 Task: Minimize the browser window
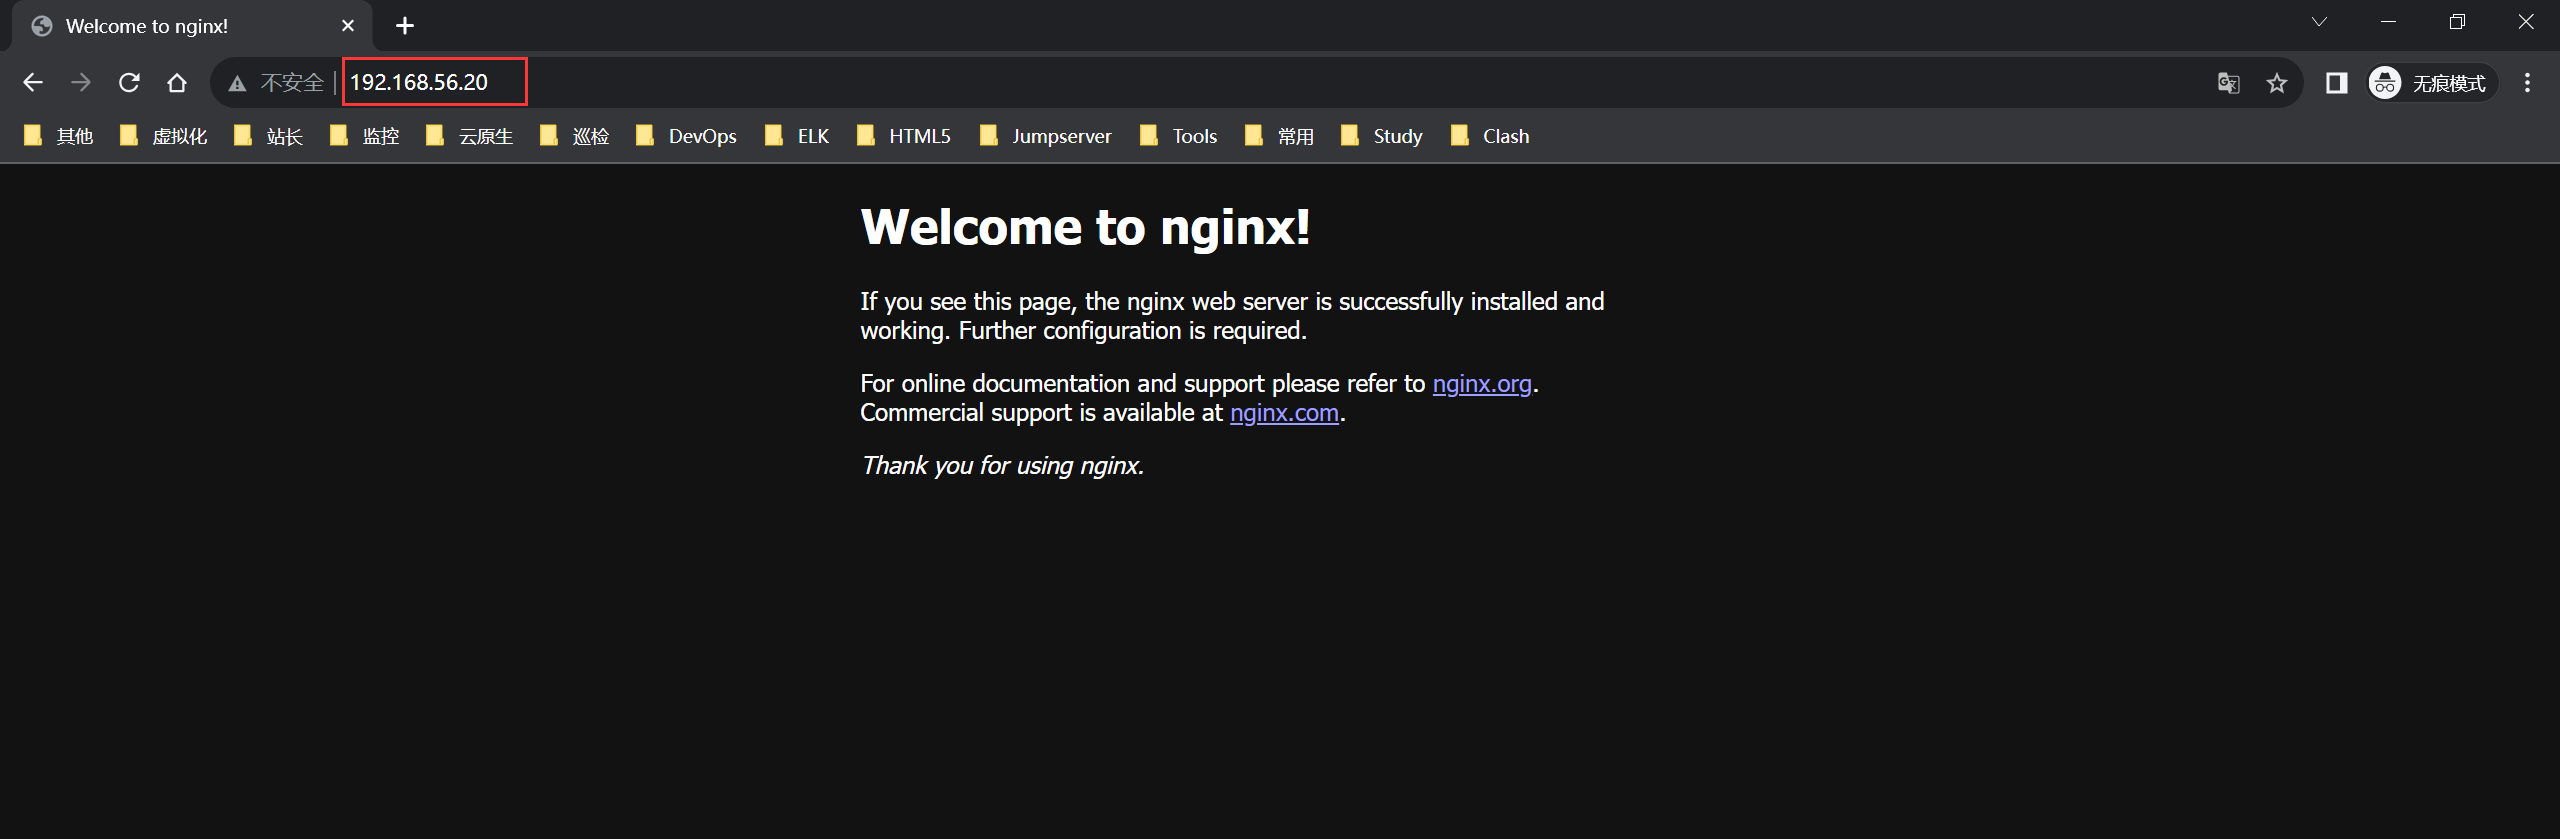[2388, 22]
